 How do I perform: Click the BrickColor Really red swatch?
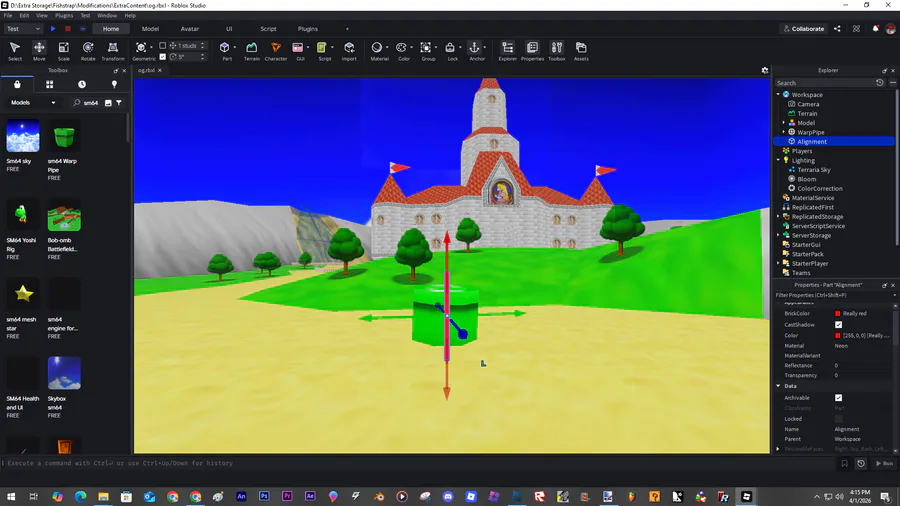click(x=837, y=314)
